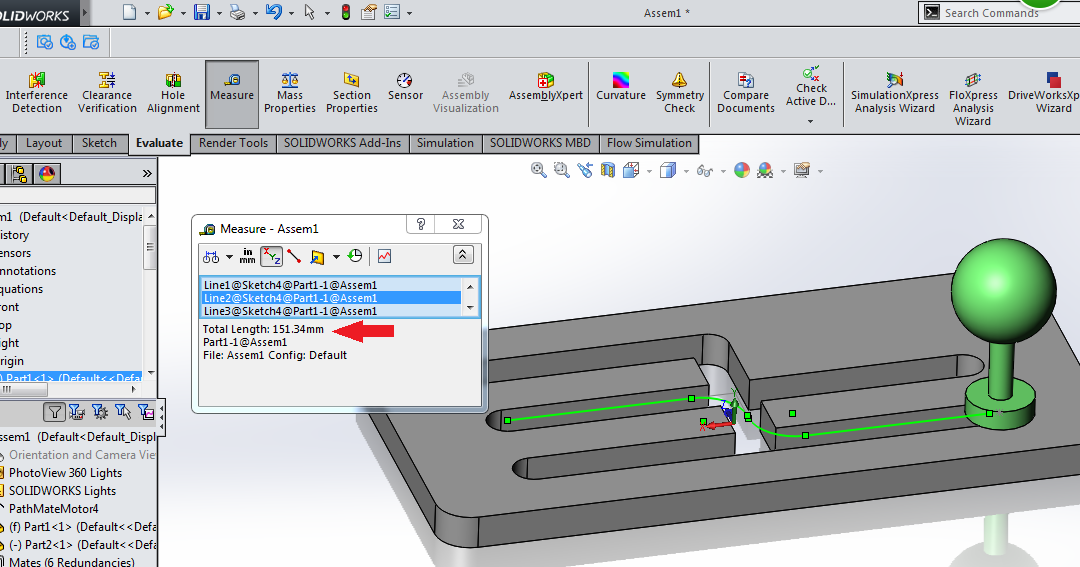1080x567 pixels.
Task: Select Line3@Sketch4@Part1-1@Assem1 entry
Action: coord(331,311)
